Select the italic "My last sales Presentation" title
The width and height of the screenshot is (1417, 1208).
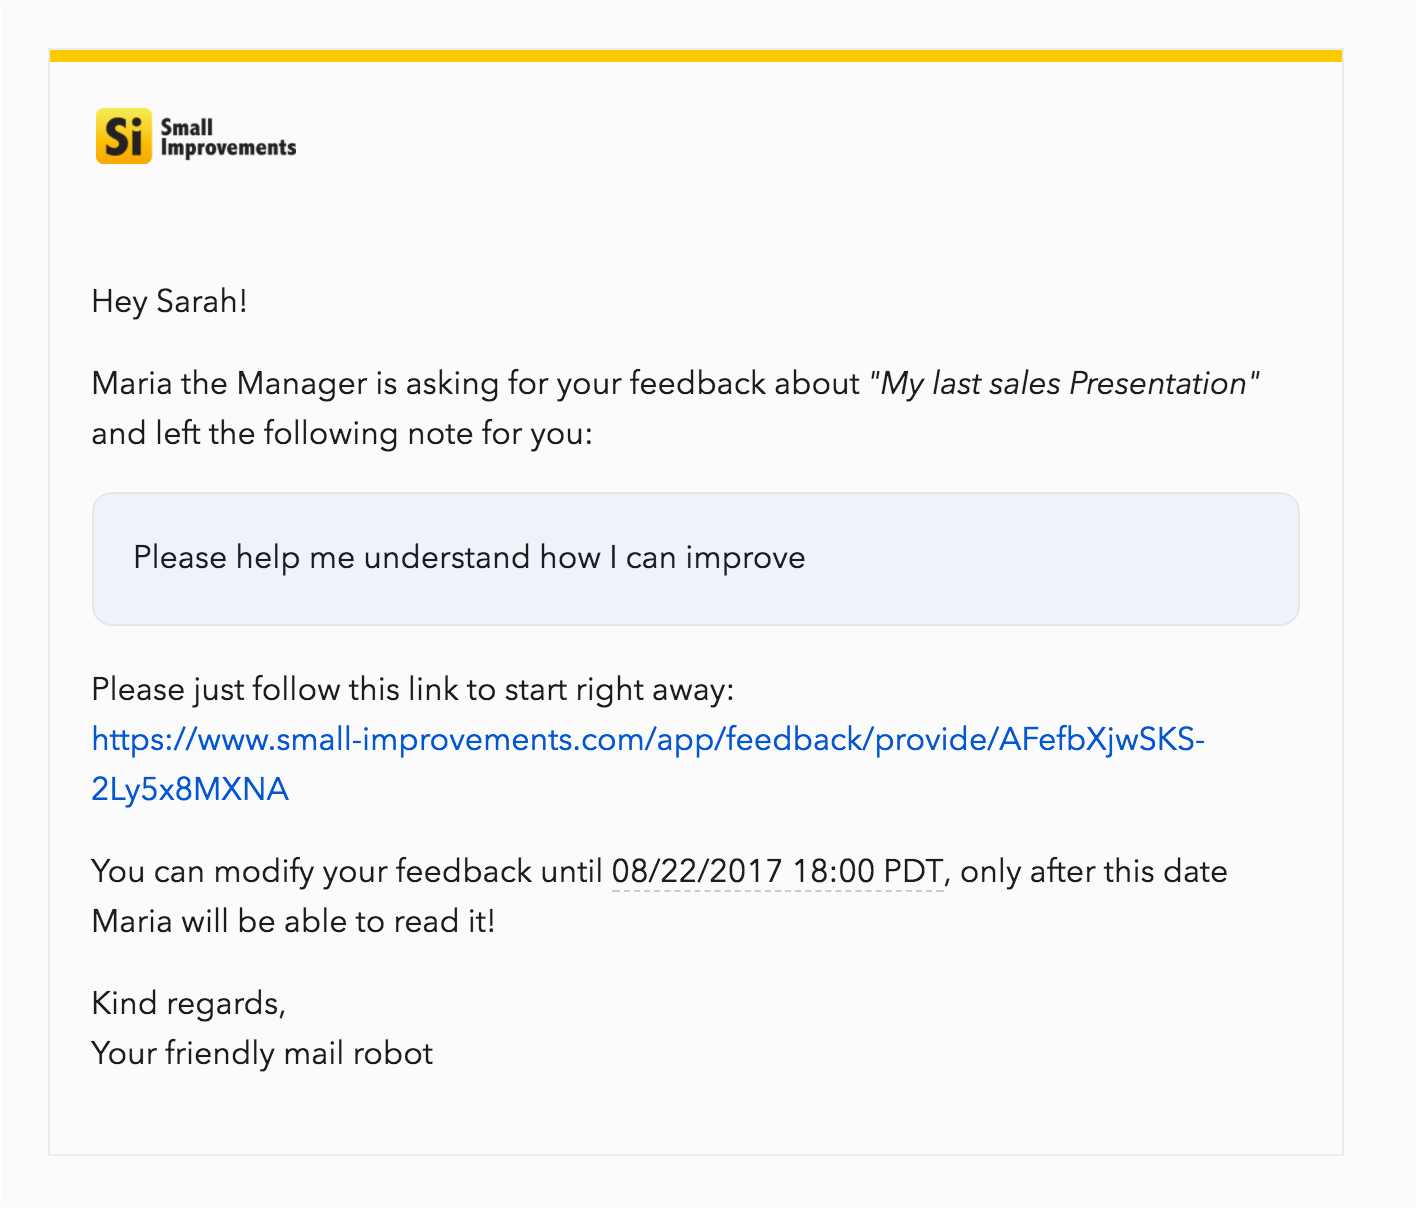(1064, 384)
